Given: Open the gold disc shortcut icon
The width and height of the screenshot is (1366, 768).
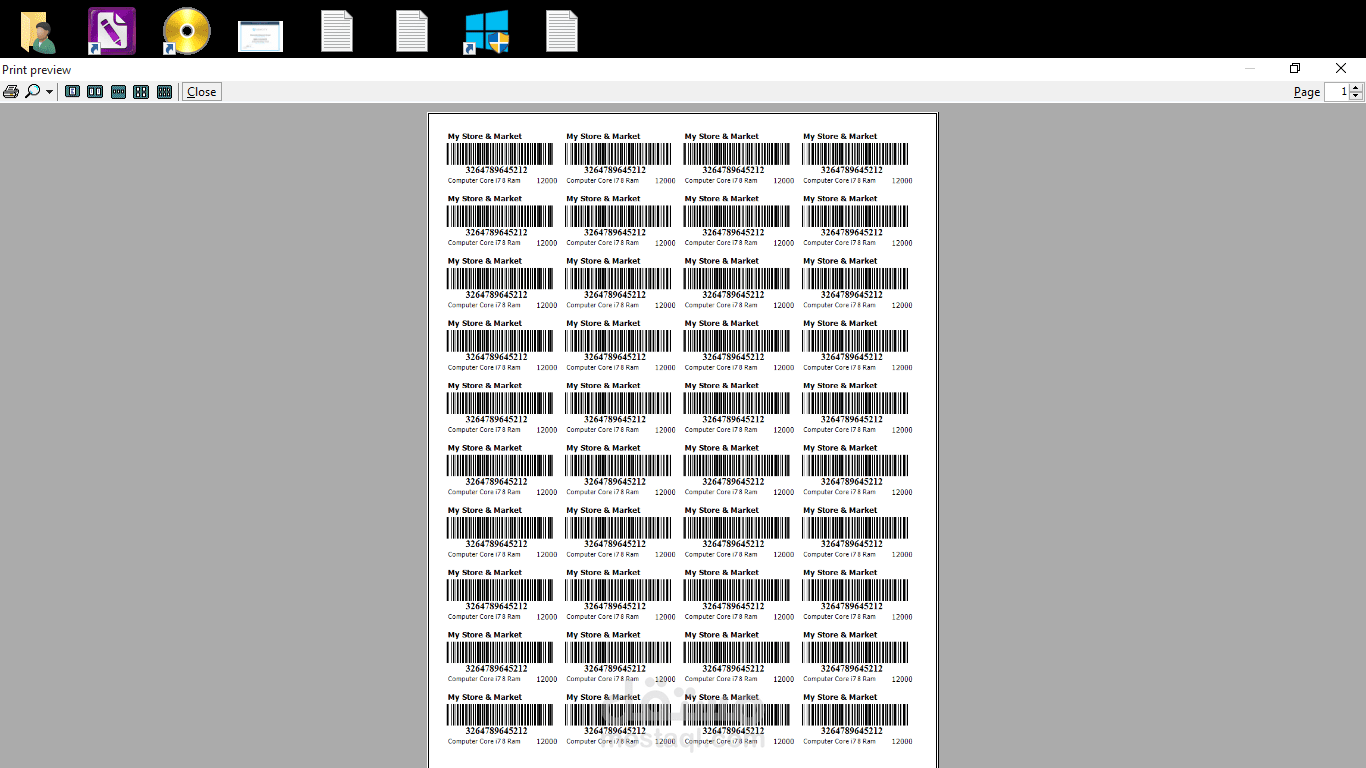Looking at the screenshot, I should click(x=186, y=31).
